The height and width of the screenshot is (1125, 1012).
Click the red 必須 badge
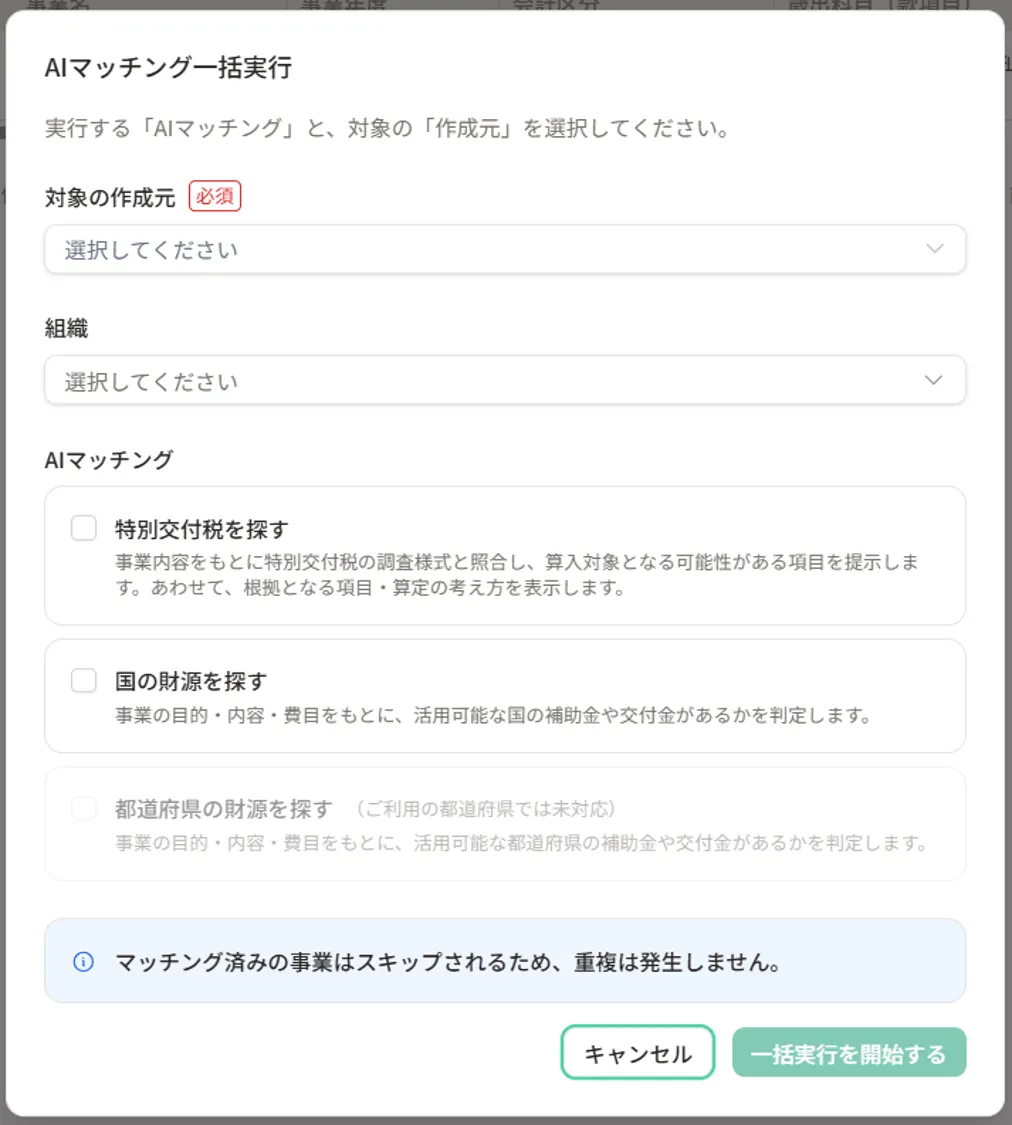(x=214, y=196)
